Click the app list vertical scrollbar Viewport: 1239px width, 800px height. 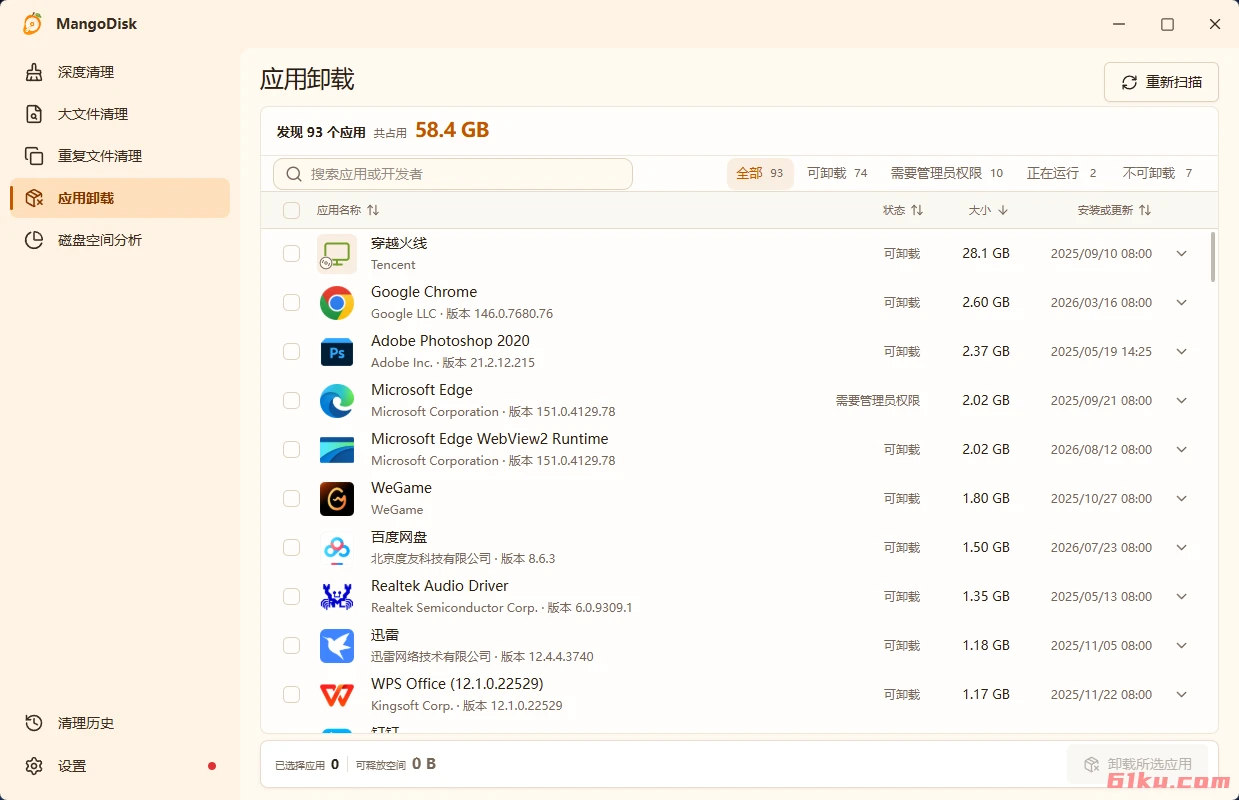click(x=1213, y=257)
